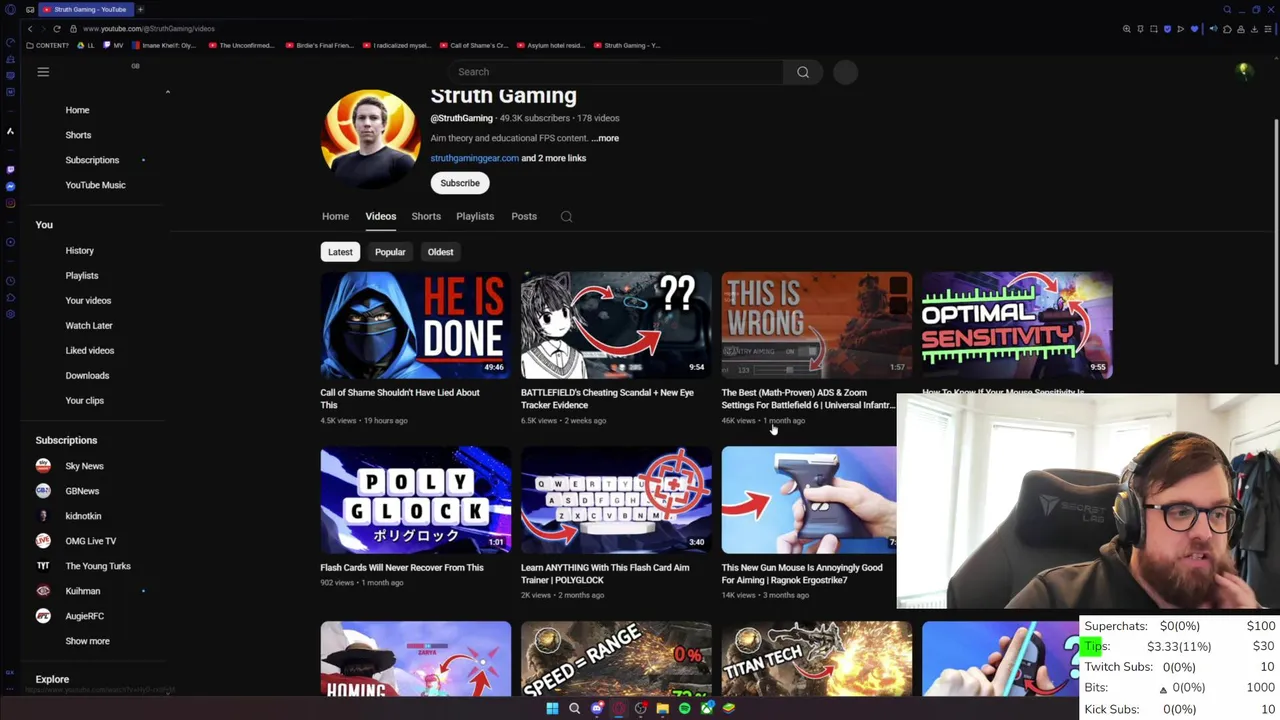Open the SPEED = RANGE video thumbnail
The image size is (1280, 720).
(616, 658)
